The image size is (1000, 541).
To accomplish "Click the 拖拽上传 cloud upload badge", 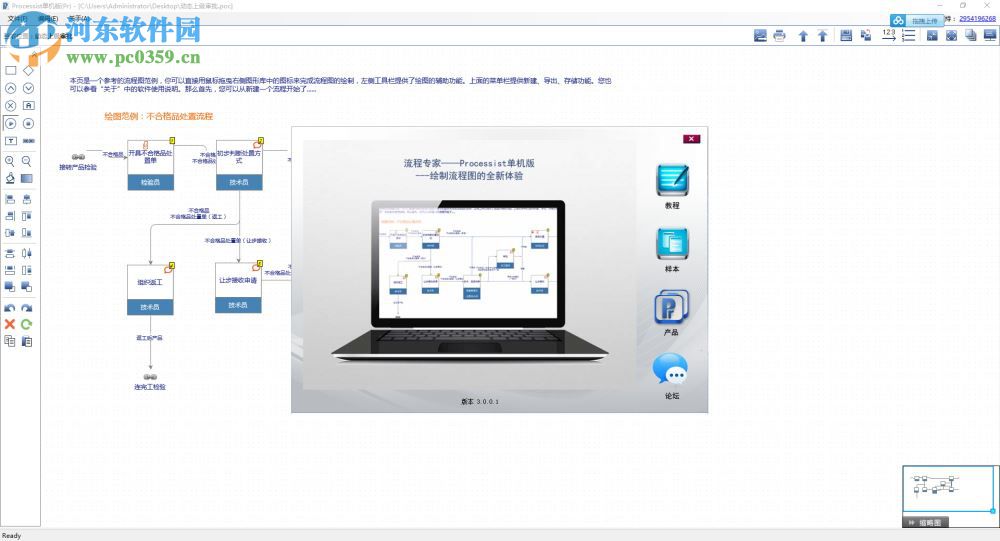I will point(916,20).
